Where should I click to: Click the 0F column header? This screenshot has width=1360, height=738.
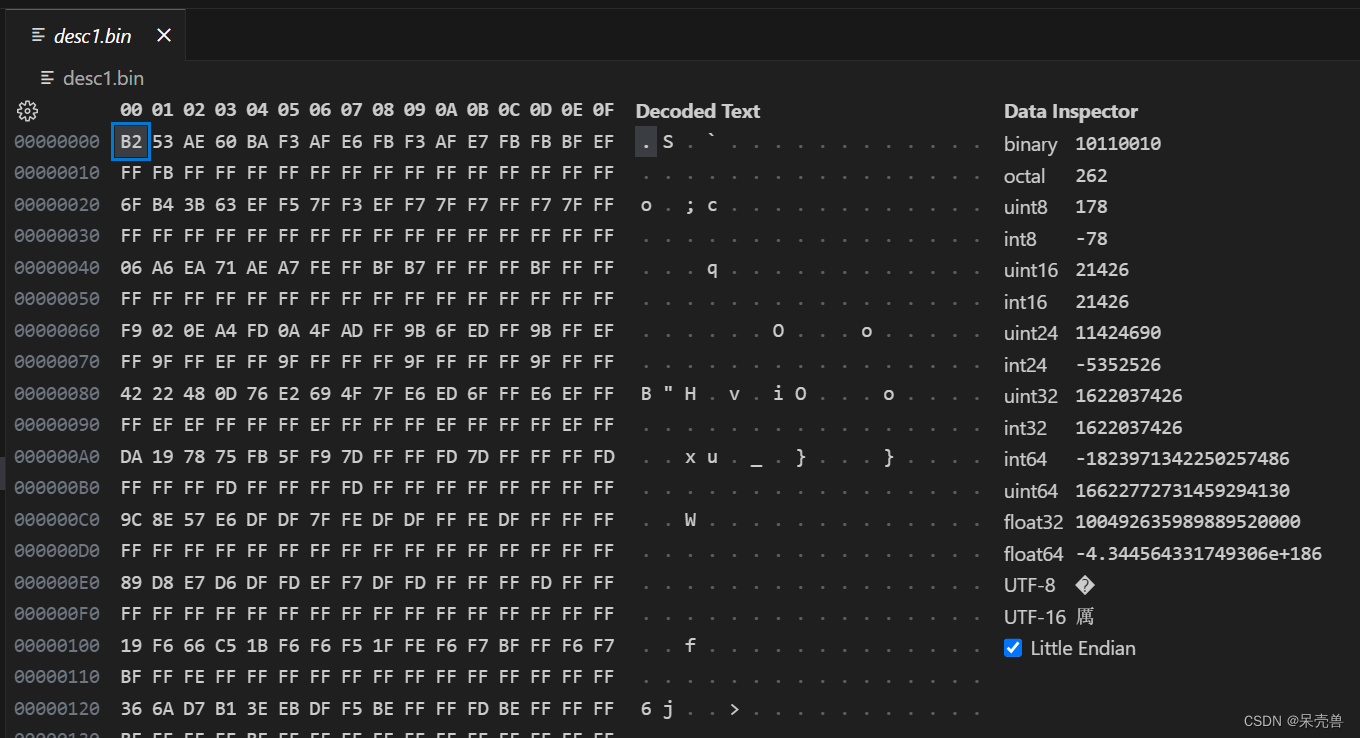coord(603,110)
